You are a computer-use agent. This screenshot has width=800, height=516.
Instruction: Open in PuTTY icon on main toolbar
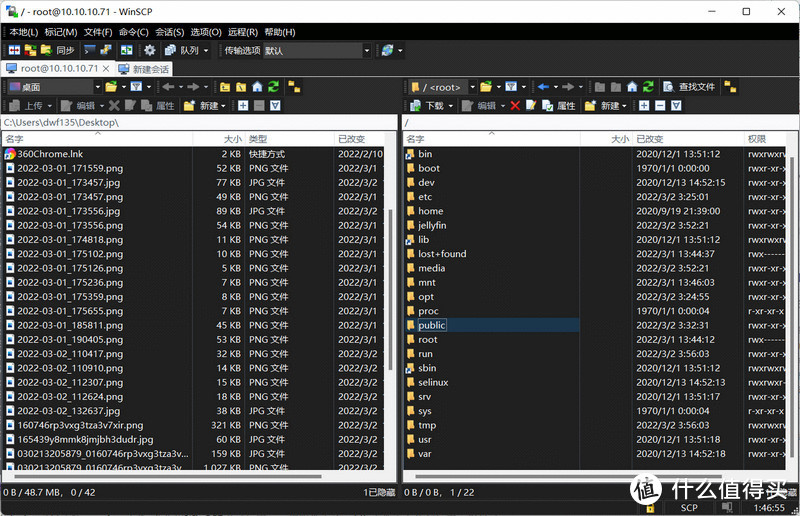pos(106,50)
